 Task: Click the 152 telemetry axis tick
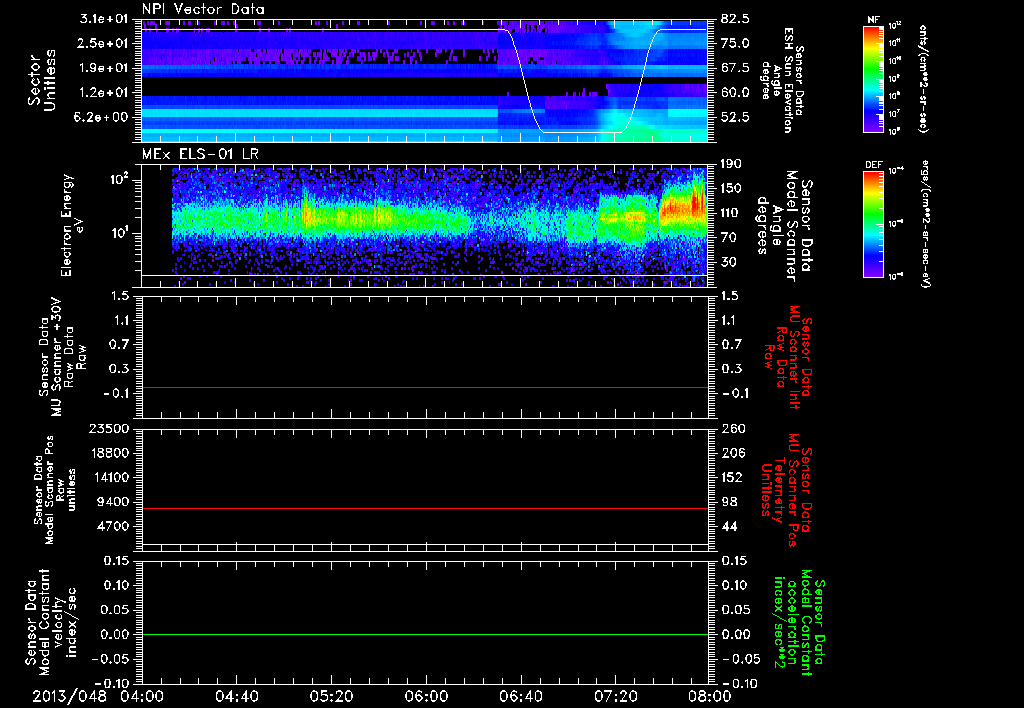point(731,477)
